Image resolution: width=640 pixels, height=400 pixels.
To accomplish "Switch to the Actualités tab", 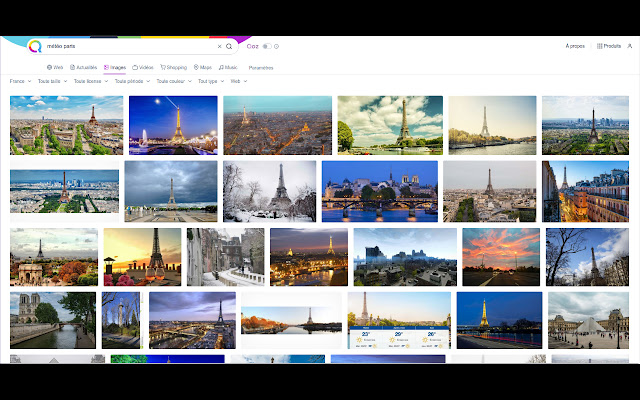I will pyautogui.click(x=84, y=67).
